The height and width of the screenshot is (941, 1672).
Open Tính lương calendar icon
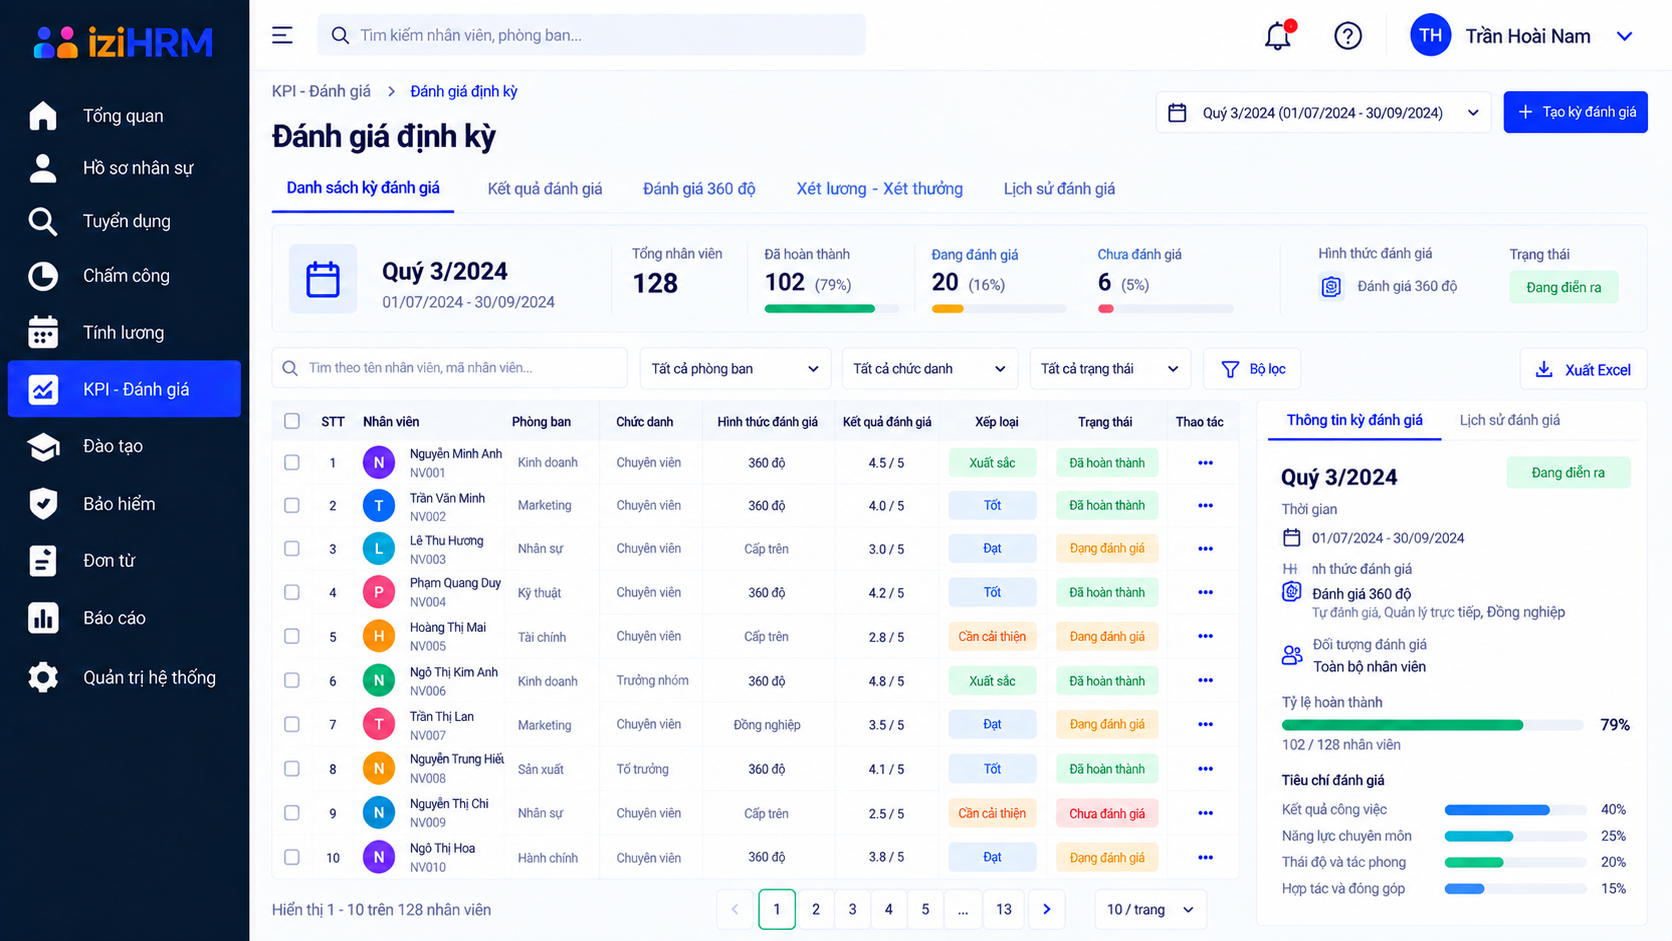43,332
